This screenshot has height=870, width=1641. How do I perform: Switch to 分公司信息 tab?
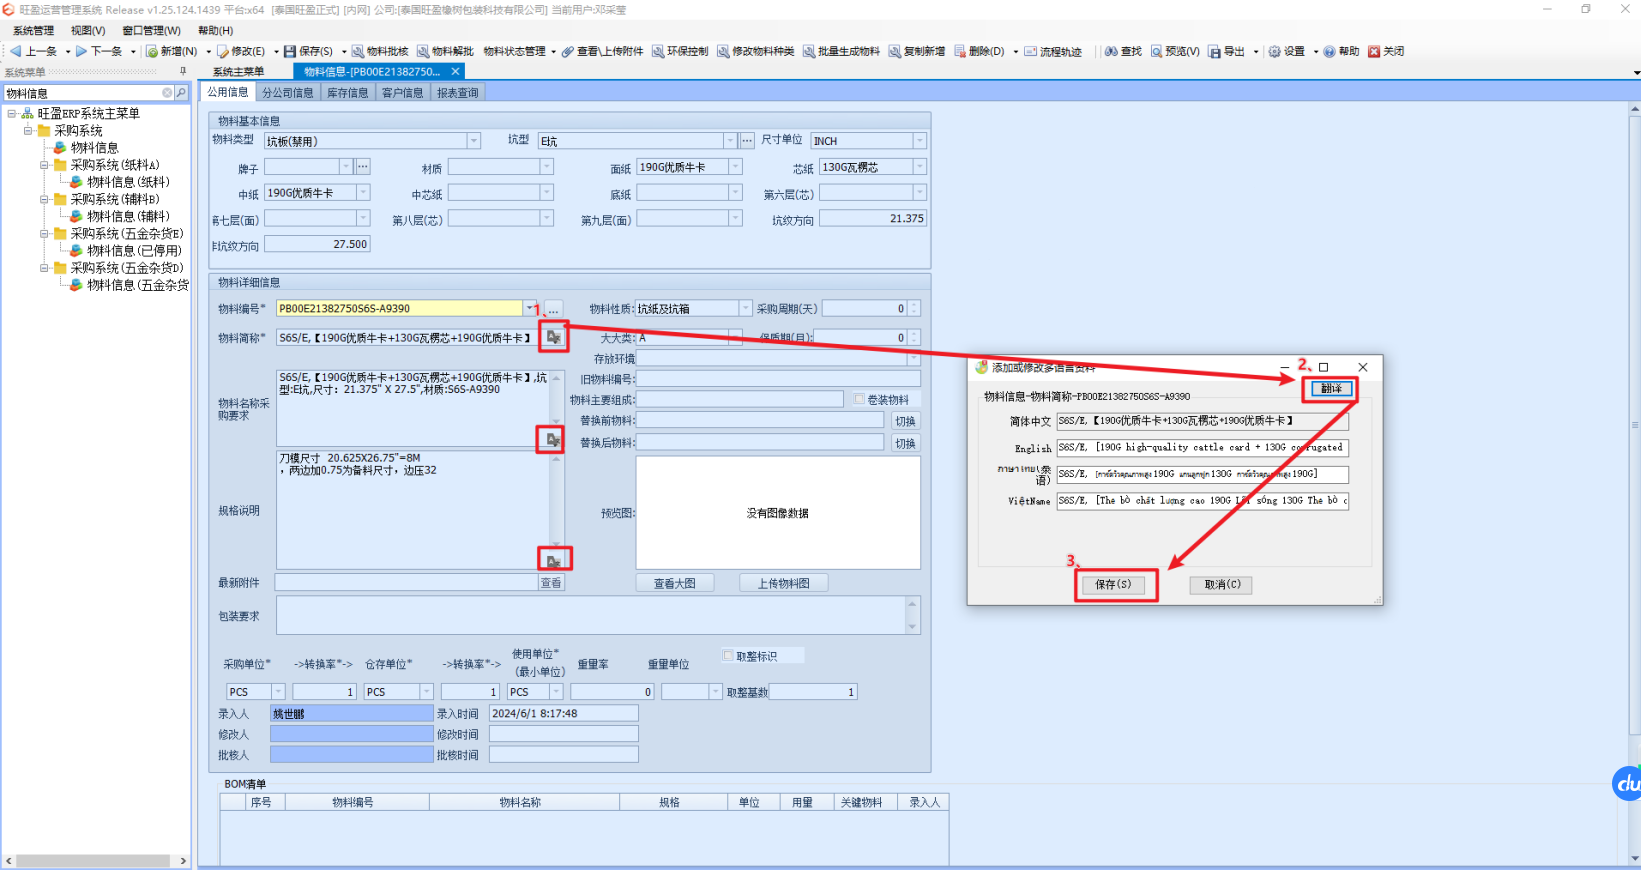(x=288, y=93)
